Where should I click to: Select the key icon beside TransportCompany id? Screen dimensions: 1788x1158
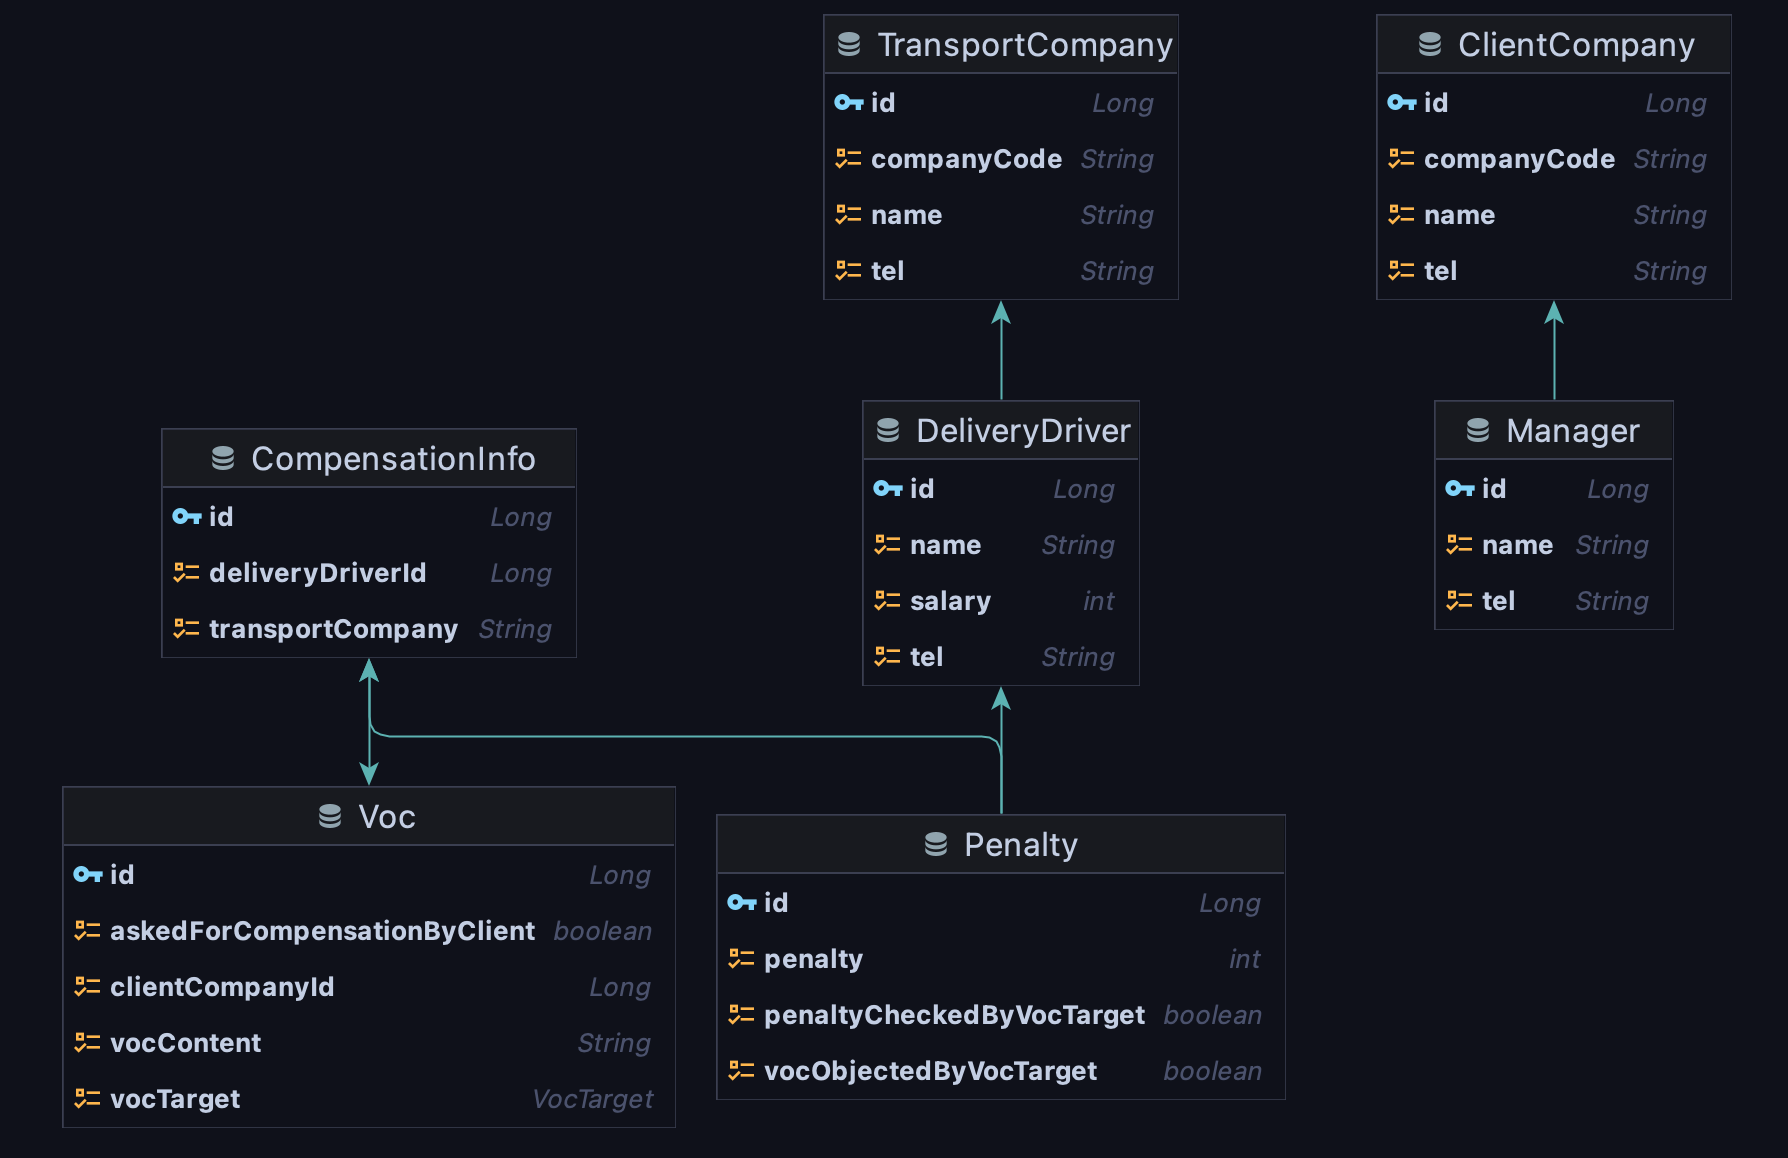[848, 102]
